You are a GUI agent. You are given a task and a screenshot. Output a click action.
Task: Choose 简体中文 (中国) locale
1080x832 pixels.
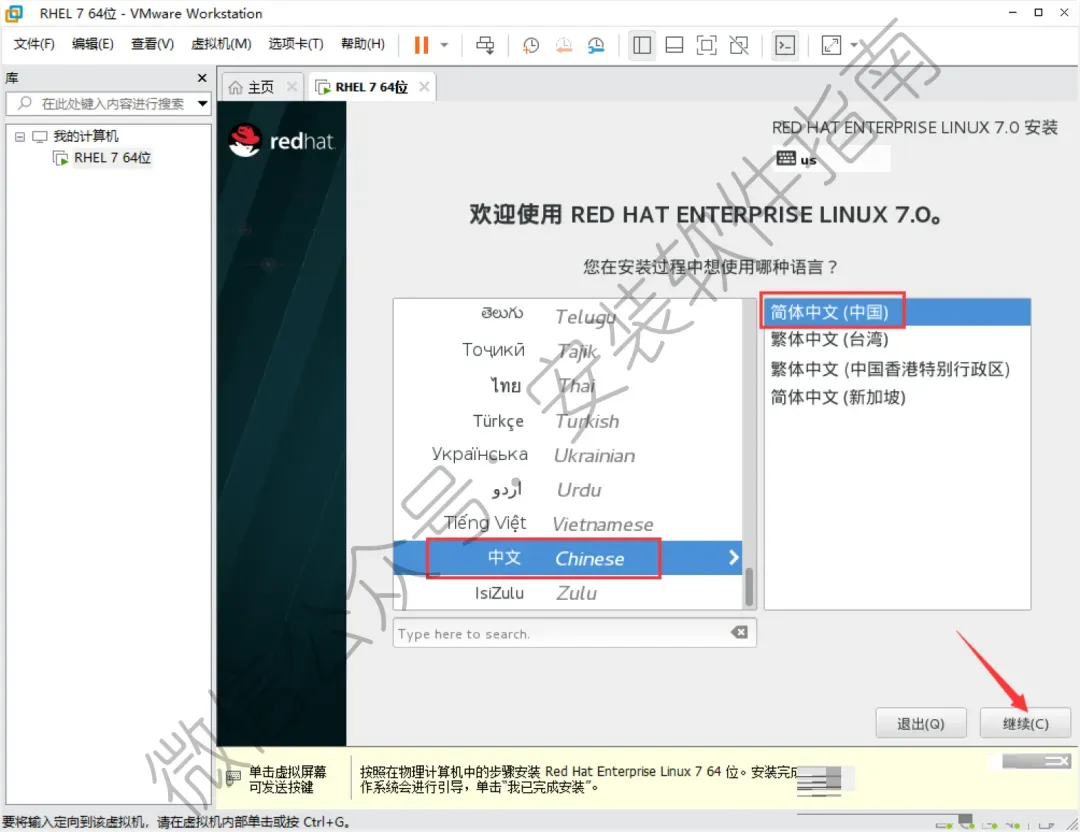coord(897,312)
